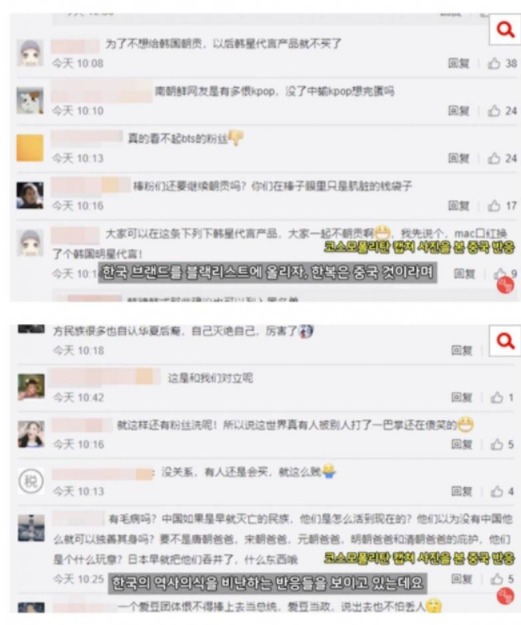
Task: Like the lower 10:16 comment with 5 likes
Action: pos(497,444)
